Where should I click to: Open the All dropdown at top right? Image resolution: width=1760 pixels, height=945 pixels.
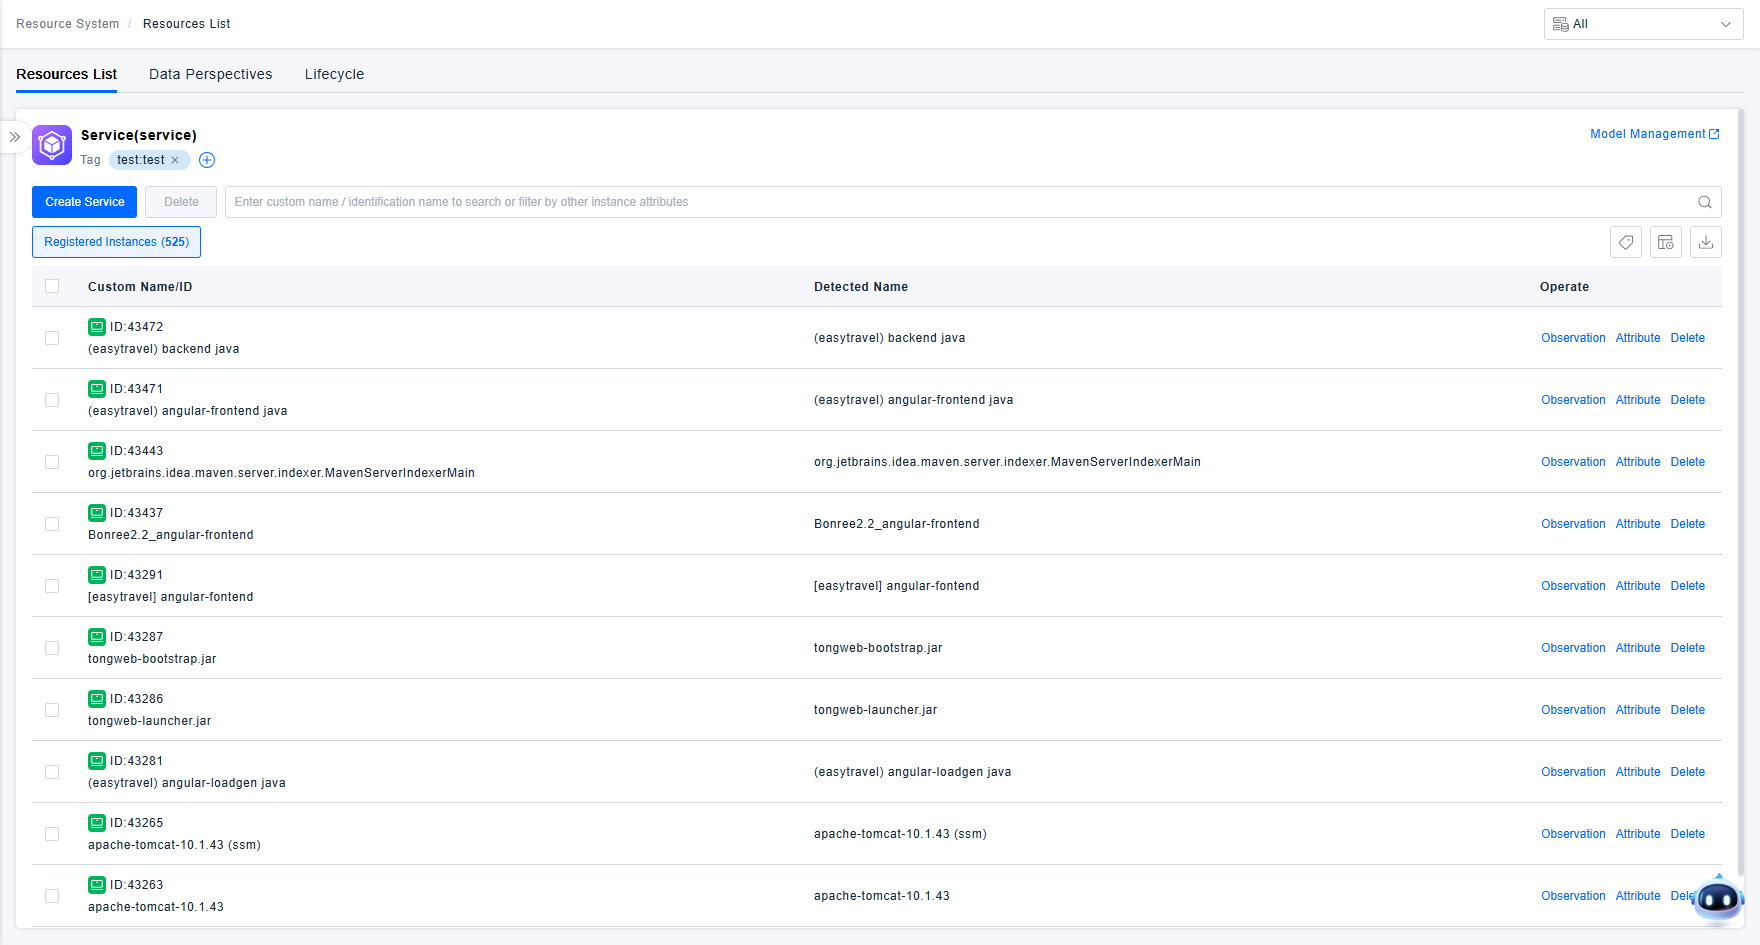(x=1643, y=24)
